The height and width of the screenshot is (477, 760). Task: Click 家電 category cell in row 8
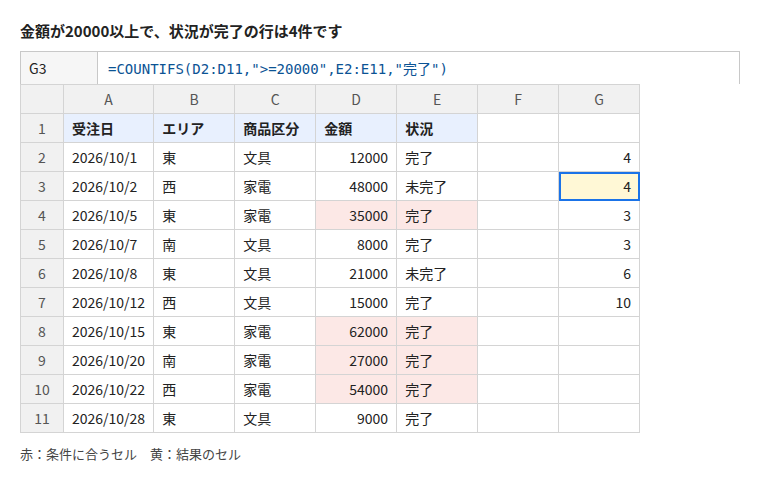pos(275,332)
